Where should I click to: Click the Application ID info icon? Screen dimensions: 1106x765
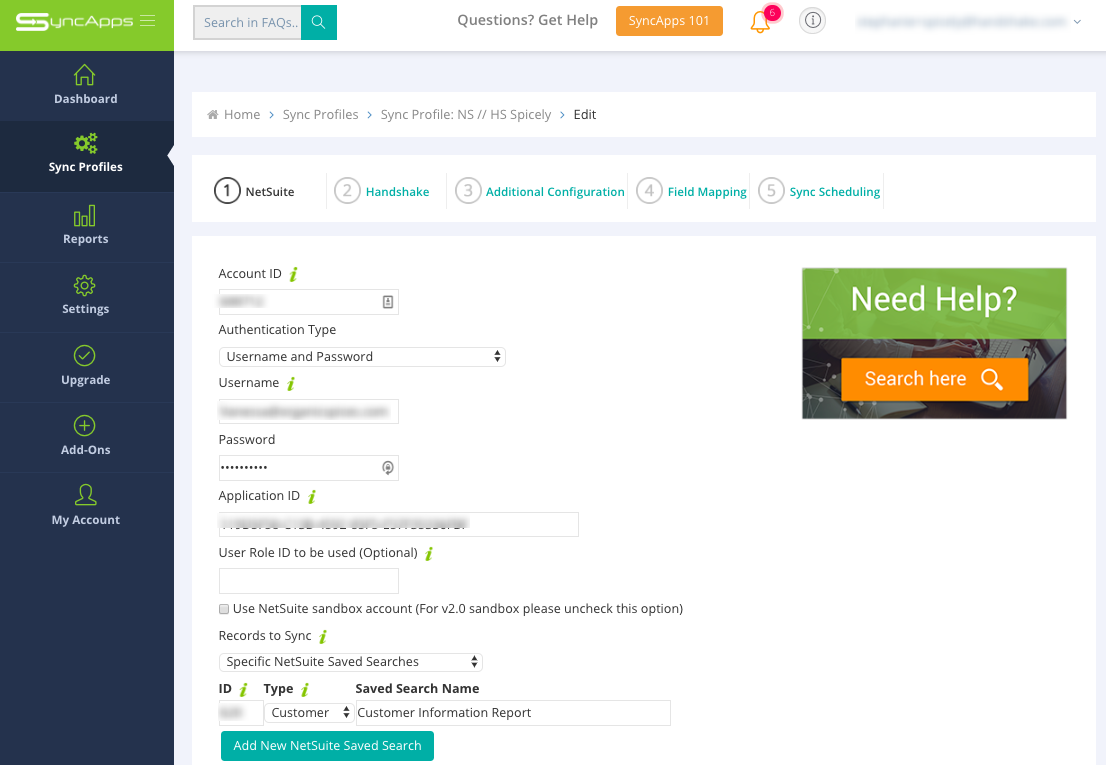click(312, 496)
